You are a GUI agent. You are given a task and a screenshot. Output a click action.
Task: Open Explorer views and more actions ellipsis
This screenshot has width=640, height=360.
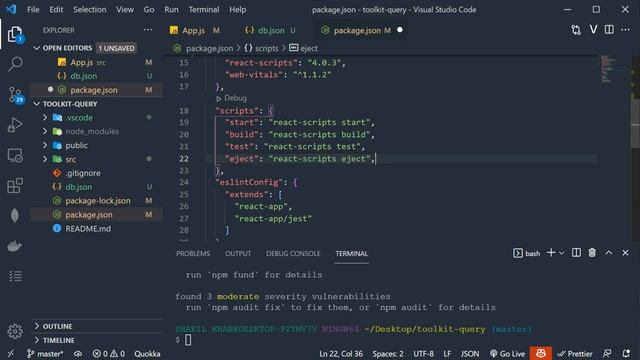pos(148,30)
